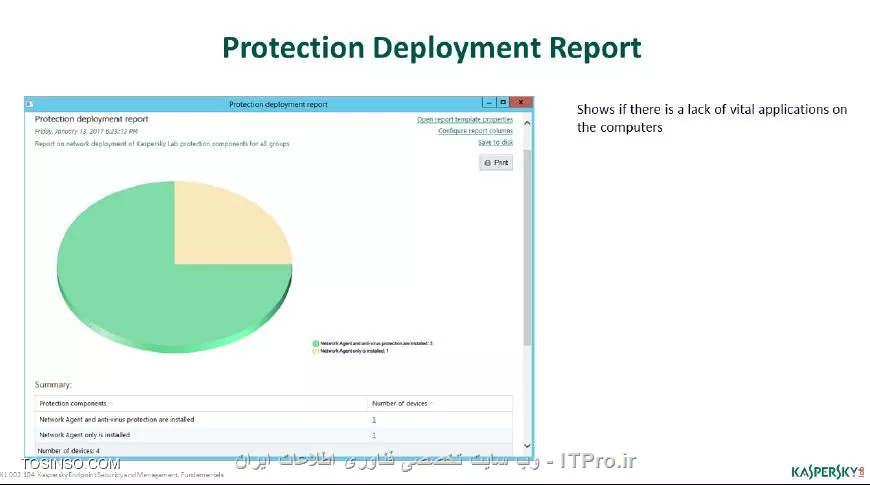Click the report date 'Friday, January 13, 2017' text
The image size is (870, 485).
tap(86, 132)
